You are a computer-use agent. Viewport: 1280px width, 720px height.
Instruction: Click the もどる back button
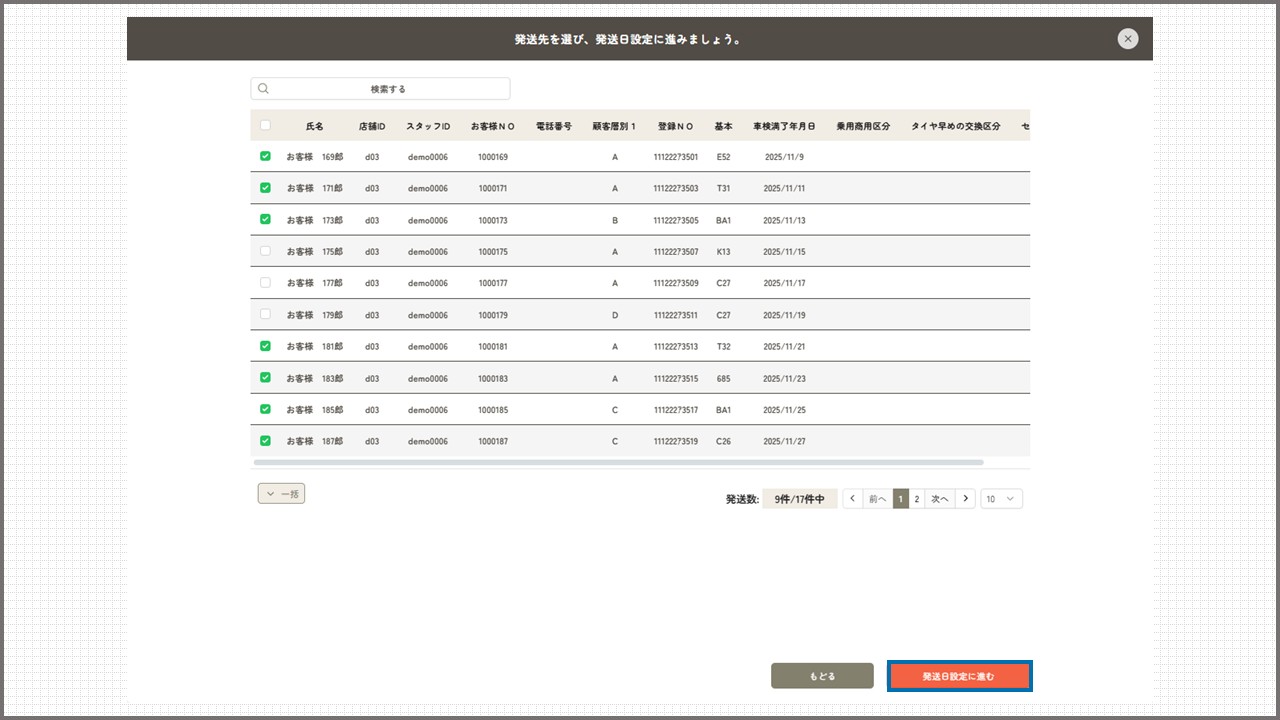point(822,676)
